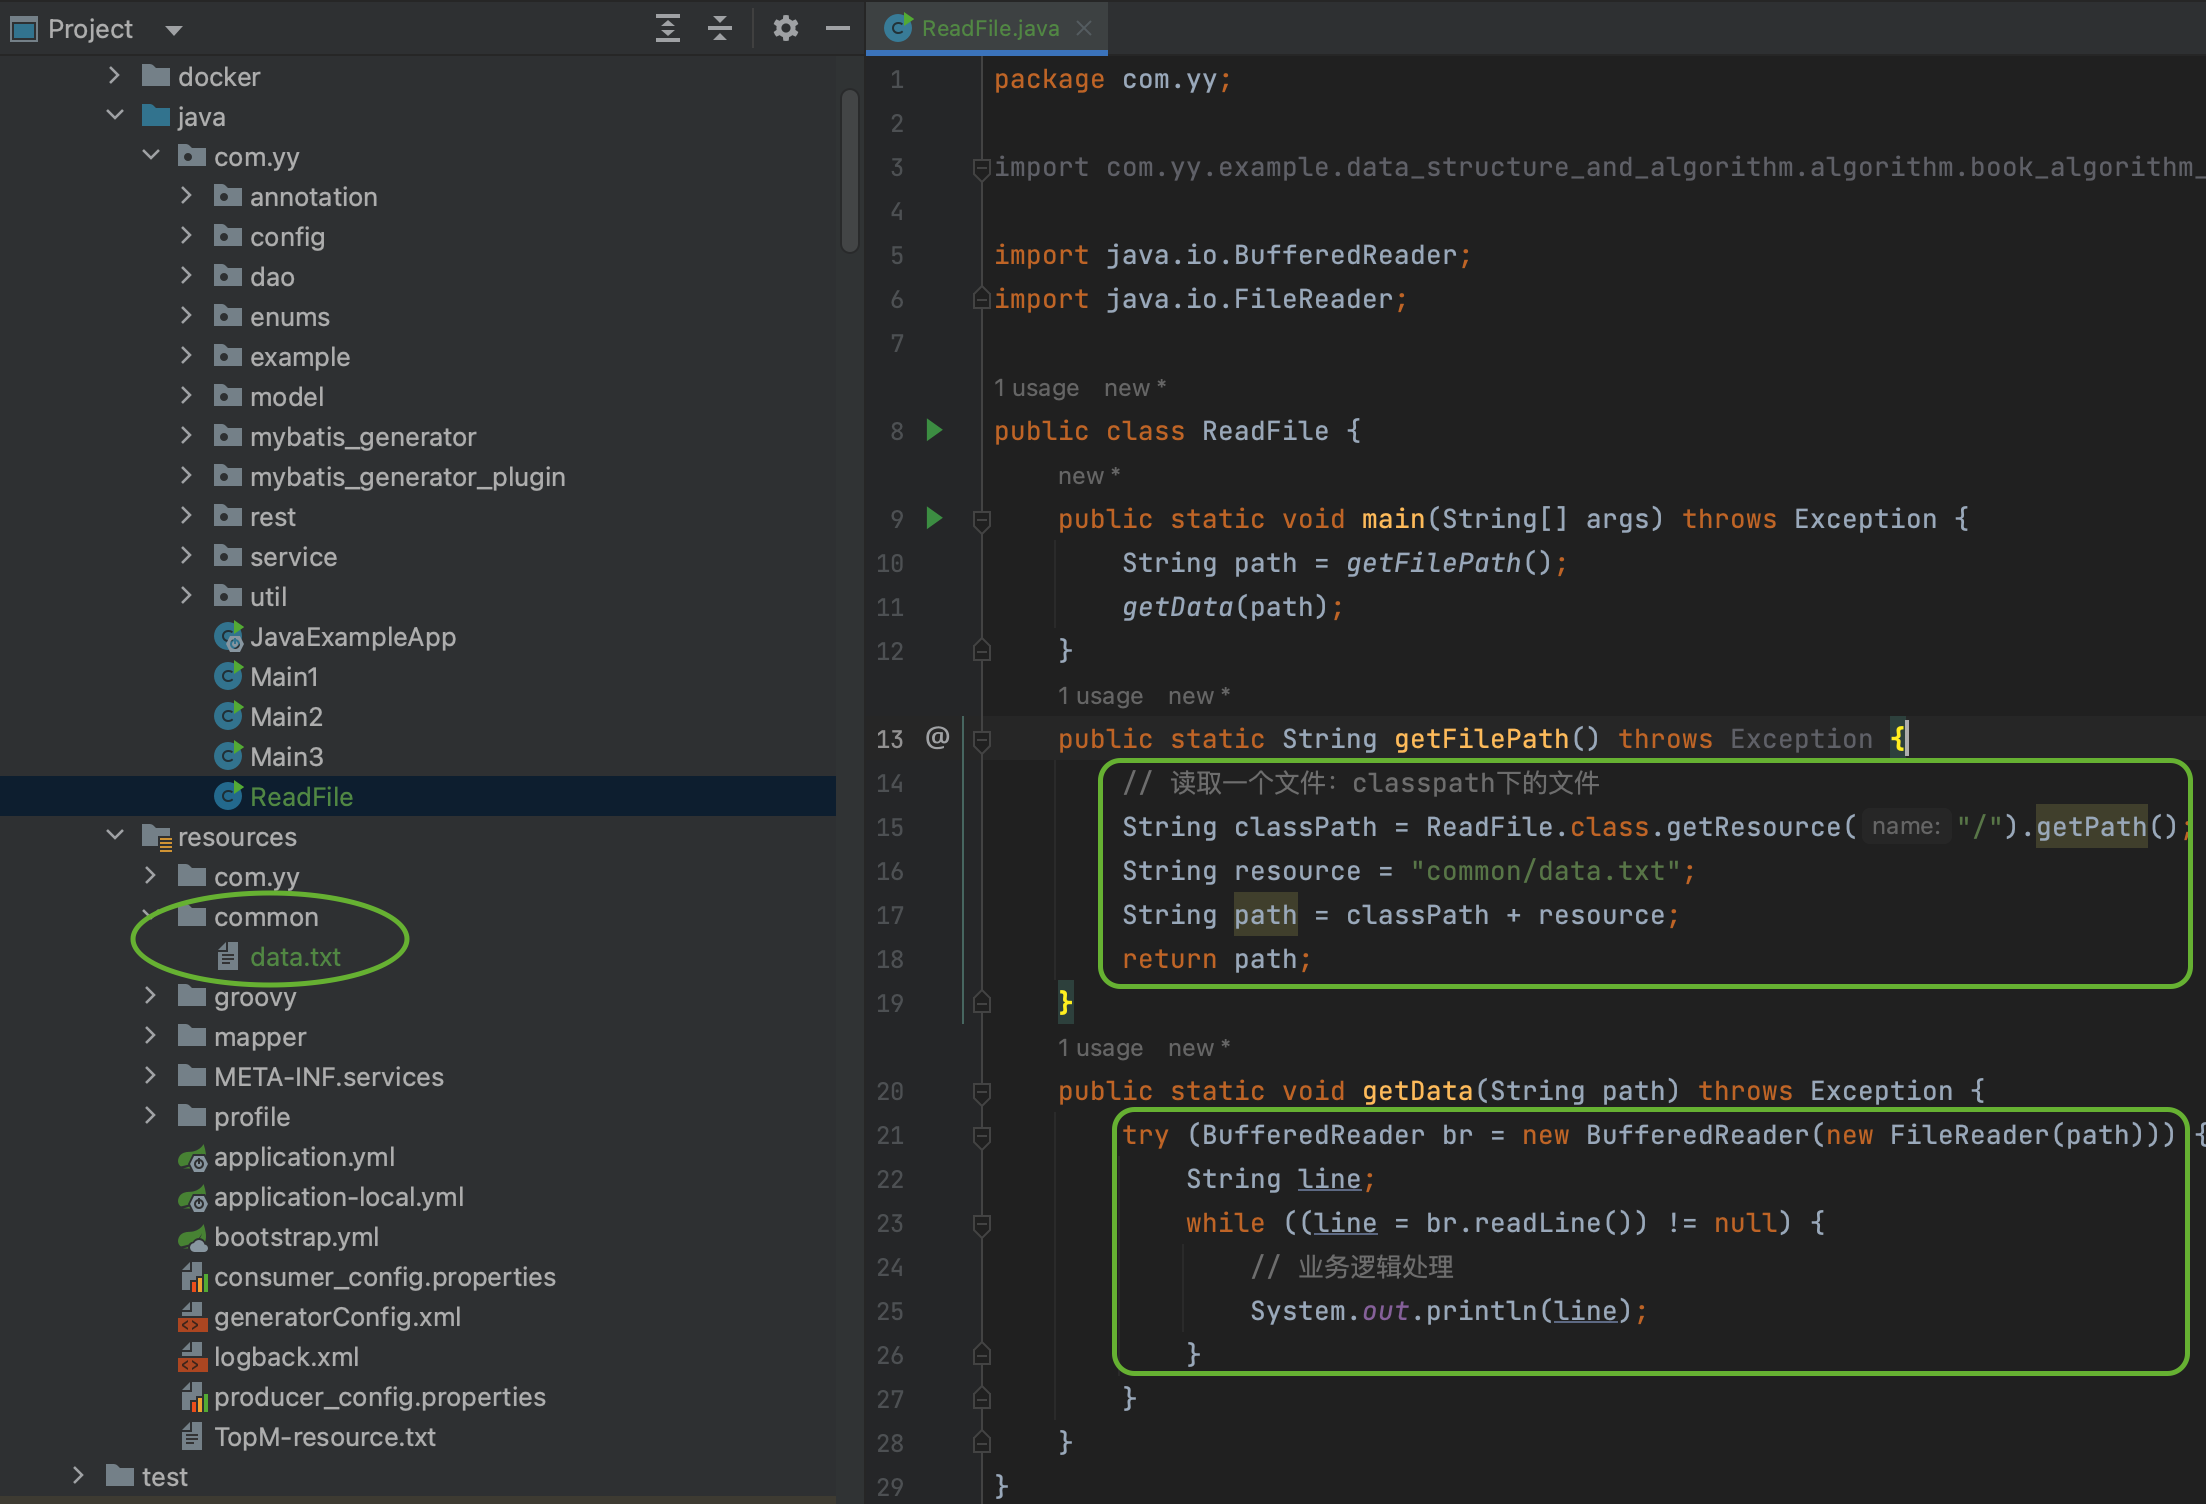Click the Project tree vertical scrollbar
The image size is (2206, 1504).
[849, 170]
